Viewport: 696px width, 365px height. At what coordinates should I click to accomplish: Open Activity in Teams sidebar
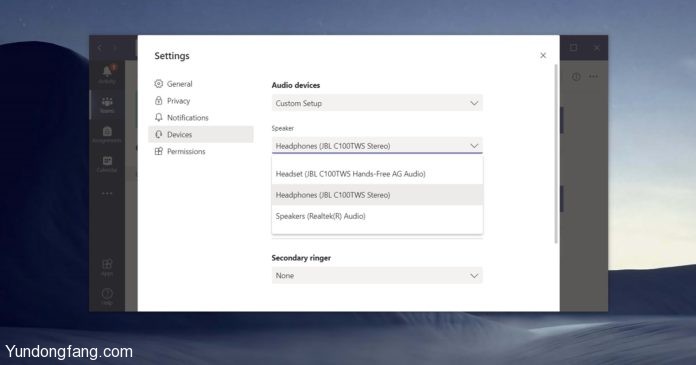(x=107, y=74)
